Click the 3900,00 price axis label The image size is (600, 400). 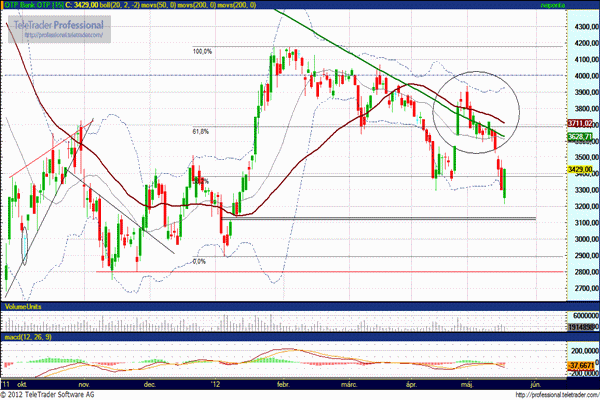(586, 92)
